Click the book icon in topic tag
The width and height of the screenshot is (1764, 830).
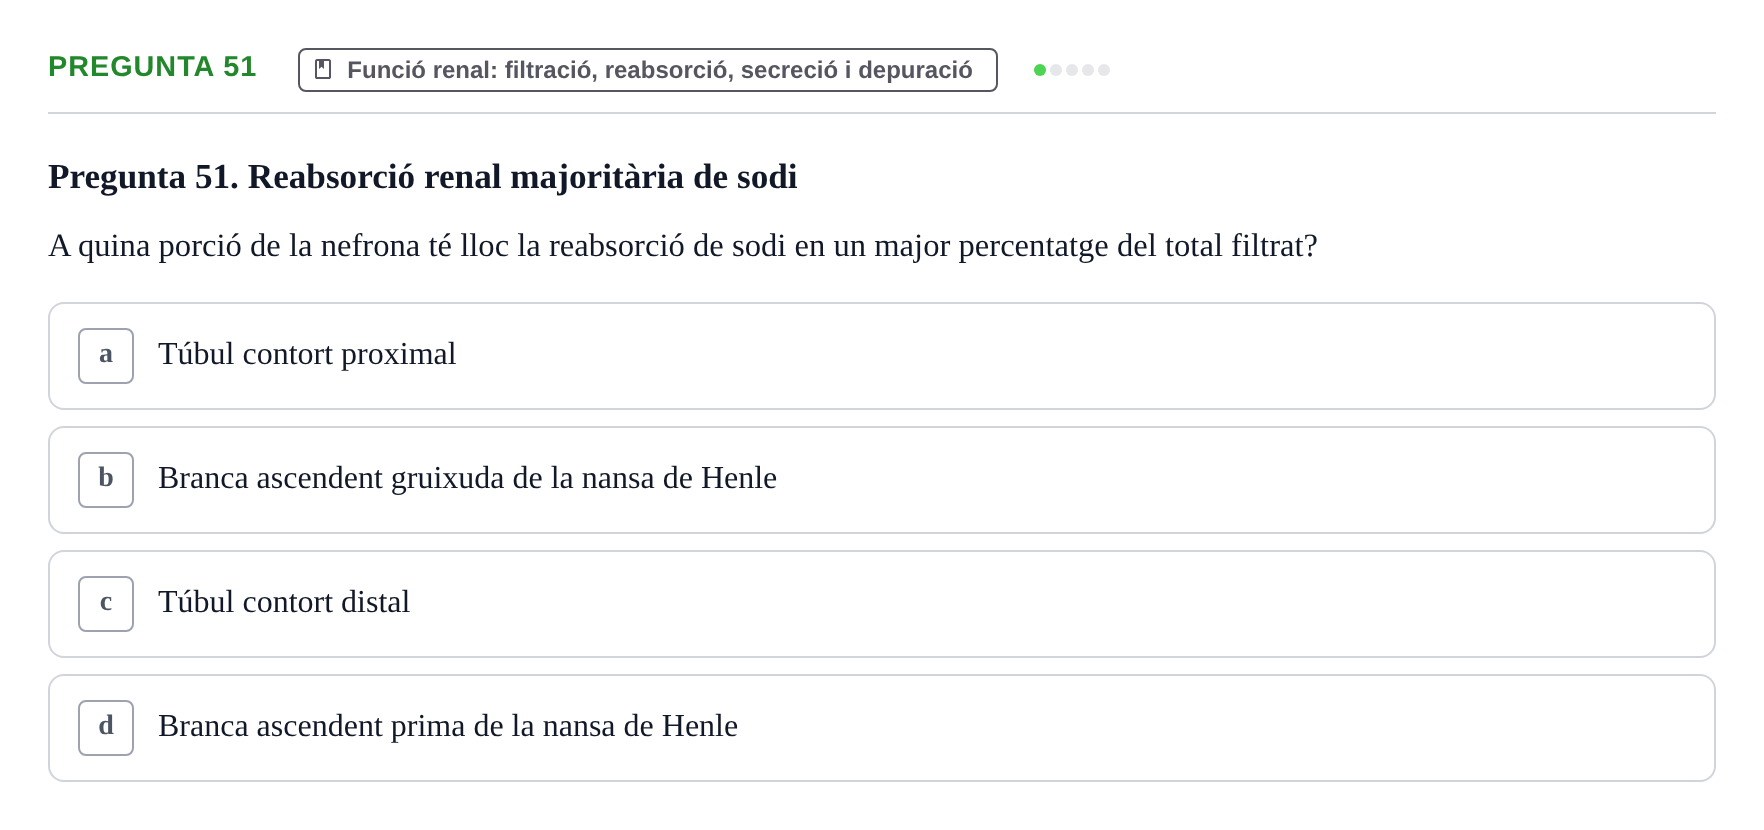coord(323,69)
